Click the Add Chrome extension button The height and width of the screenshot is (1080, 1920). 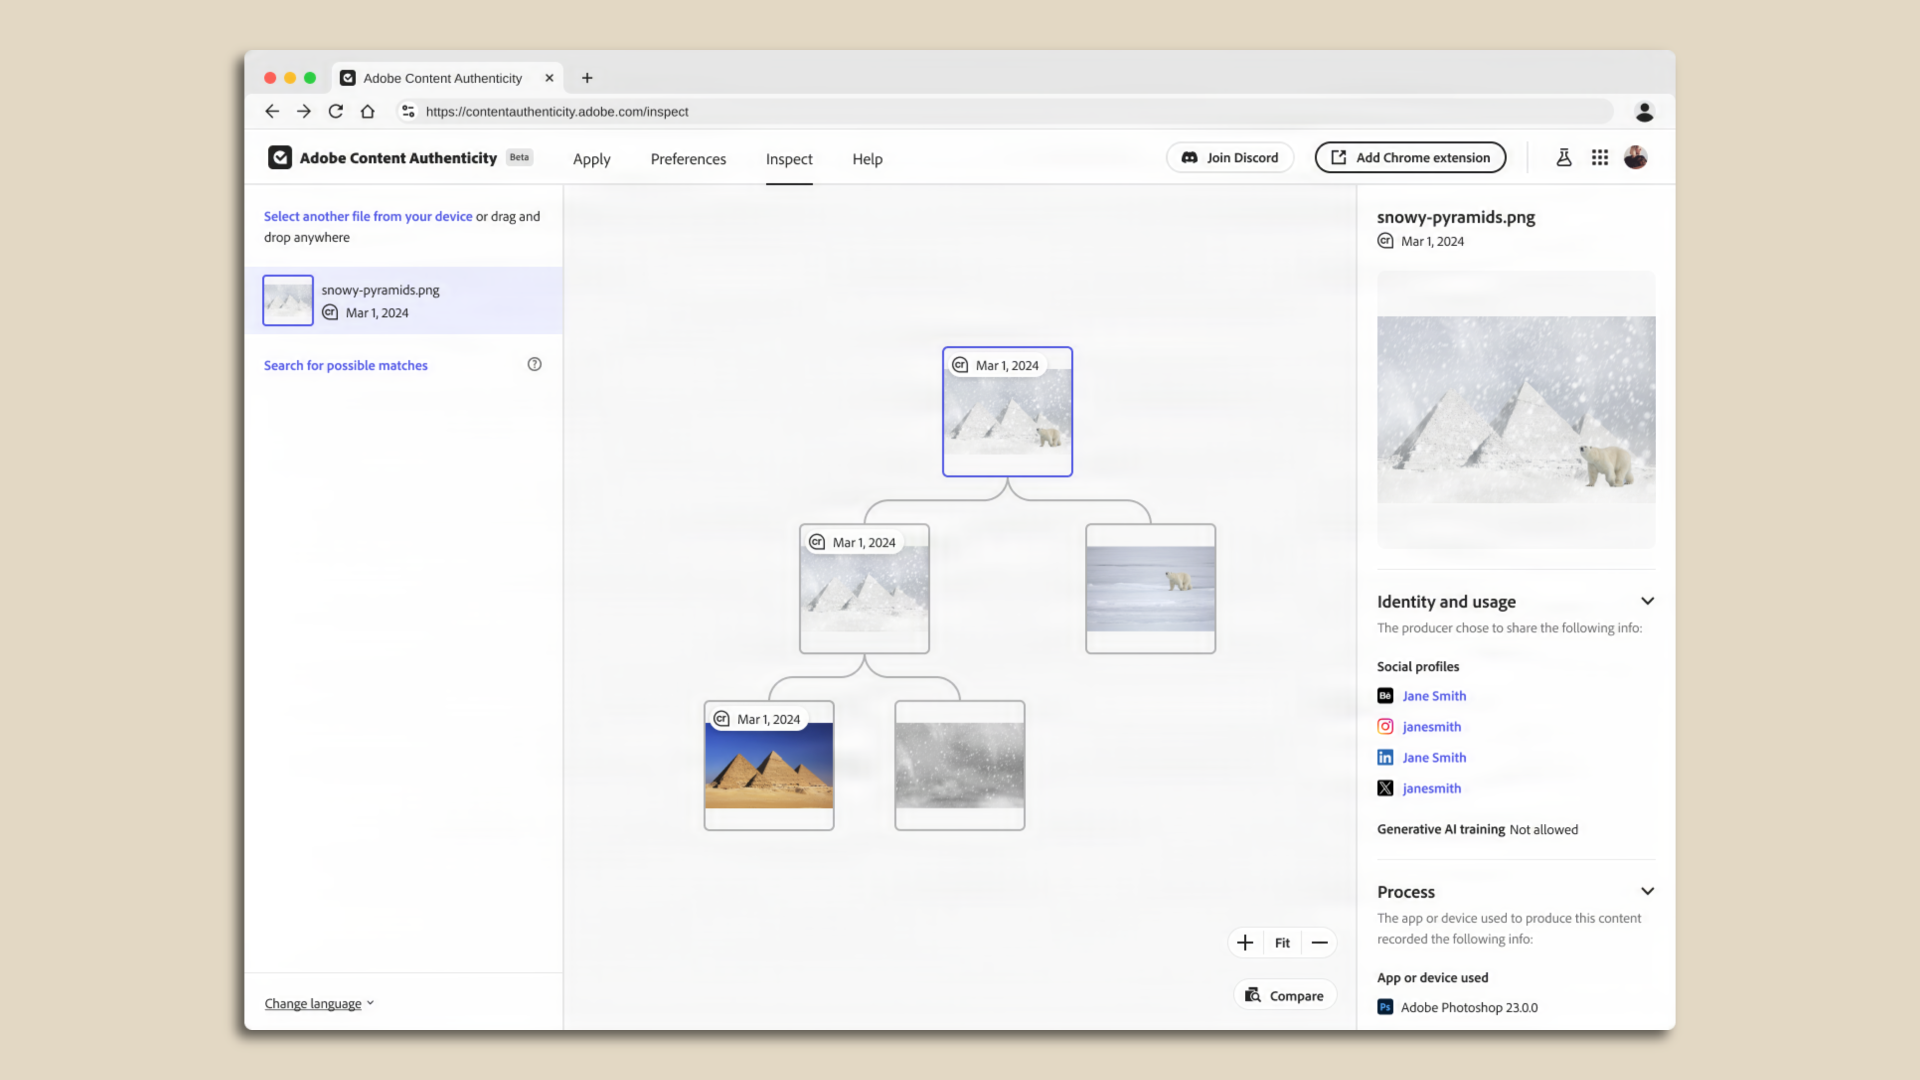[x=1409, y=157]
